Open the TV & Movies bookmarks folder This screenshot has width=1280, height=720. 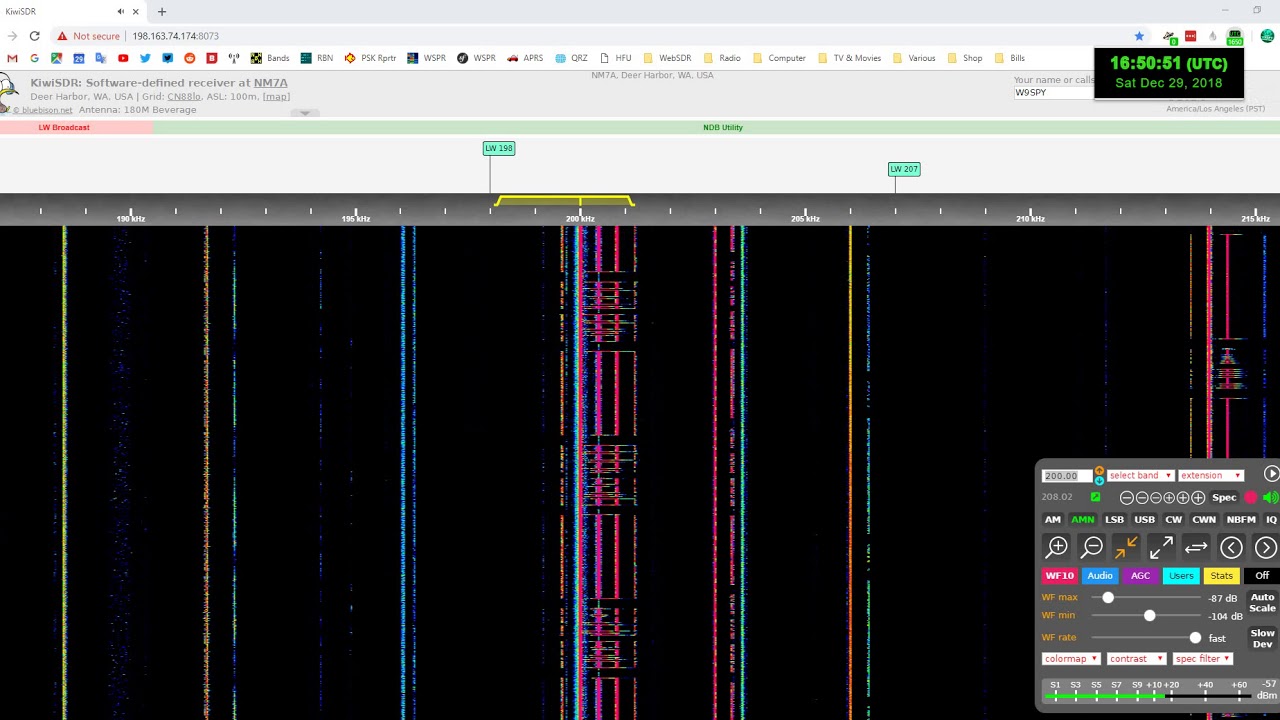pyautogui.click(x=849, y=58)
